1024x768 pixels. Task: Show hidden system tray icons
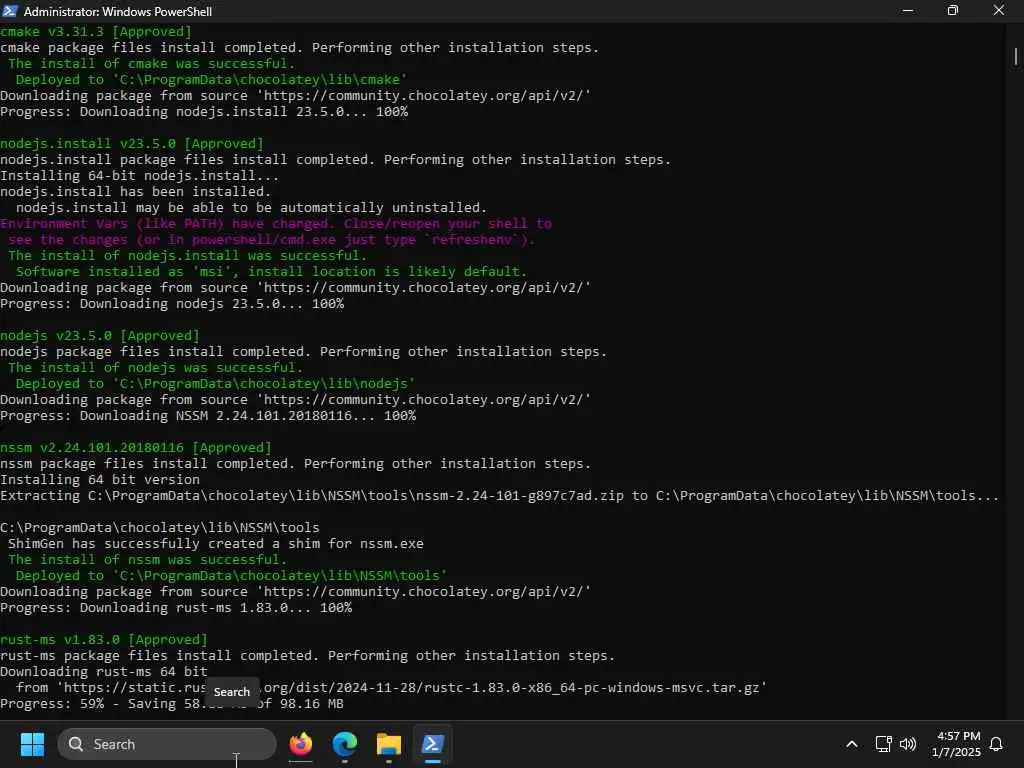(x=852, y=744)
